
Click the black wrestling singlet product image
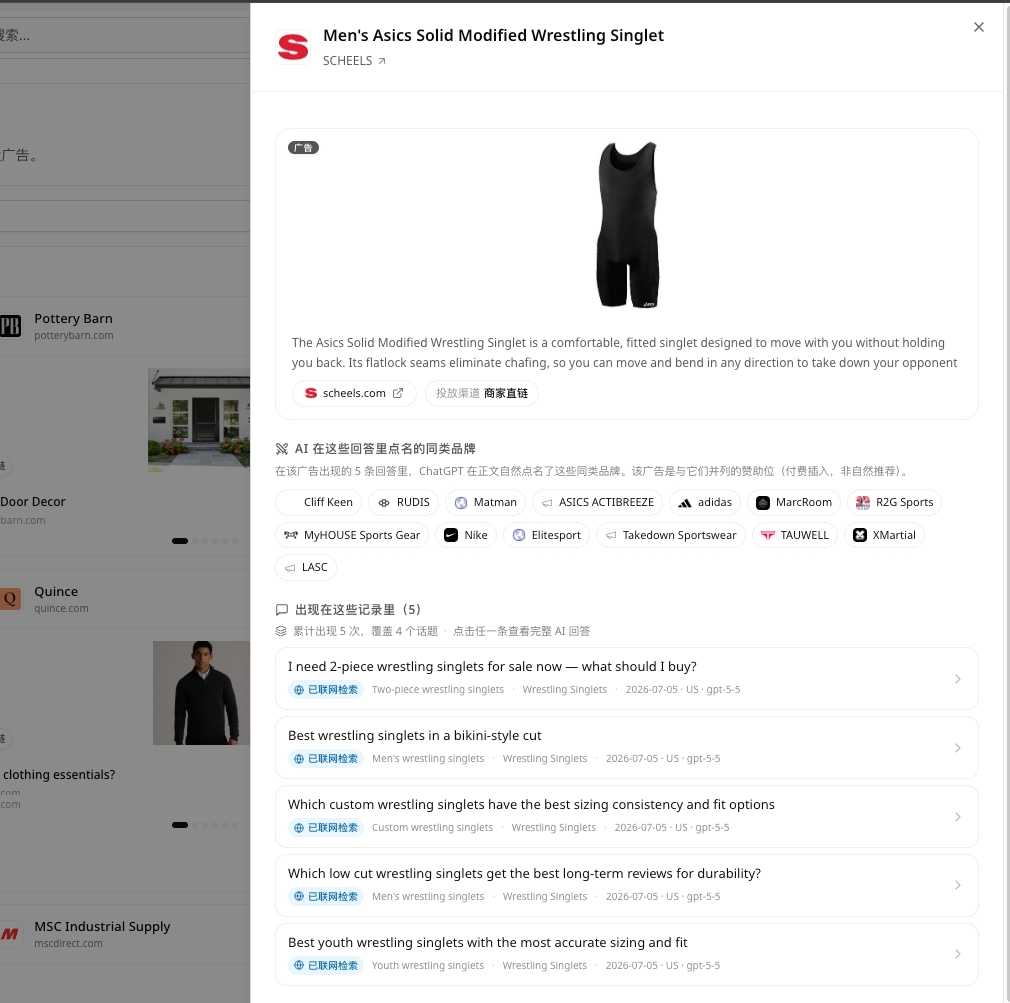[x=627, y=225]
